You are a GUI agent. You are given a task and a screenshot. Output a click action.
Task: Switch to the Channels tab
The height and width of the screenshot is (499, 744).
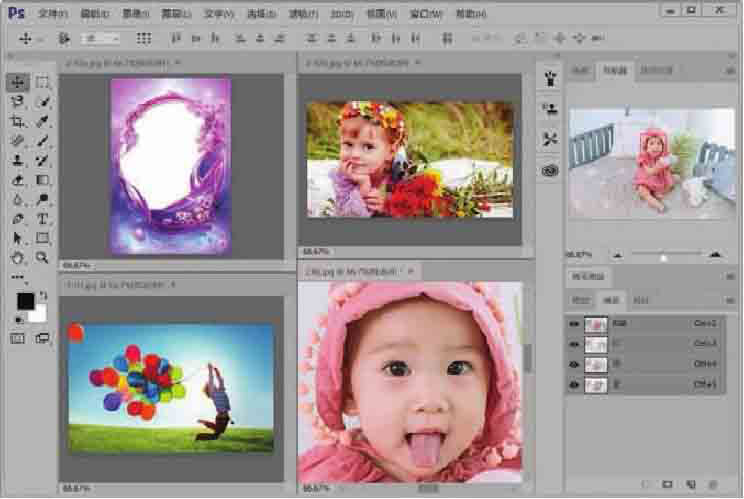point(611,299)
